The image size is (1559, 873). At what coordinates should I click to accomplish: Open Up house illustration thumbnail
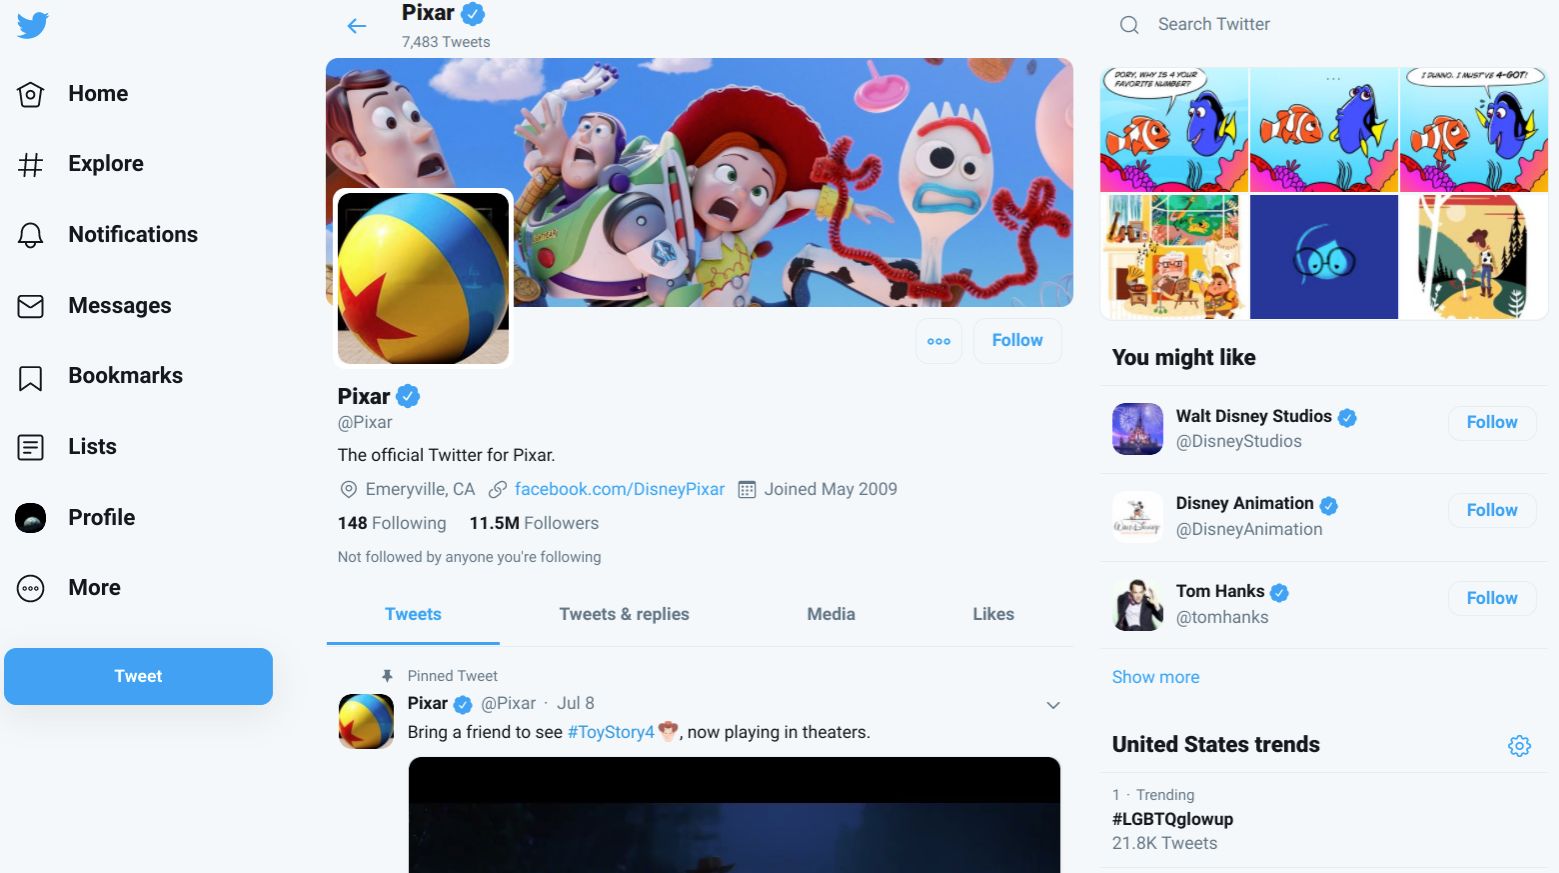[1174, 258]
